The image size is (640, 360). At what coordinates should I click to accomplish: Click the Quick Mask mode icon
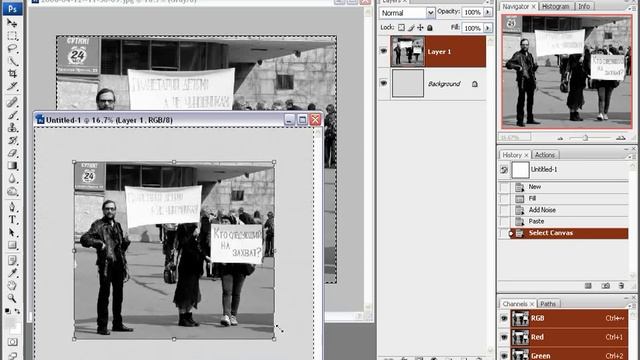(x=12, y=342)
